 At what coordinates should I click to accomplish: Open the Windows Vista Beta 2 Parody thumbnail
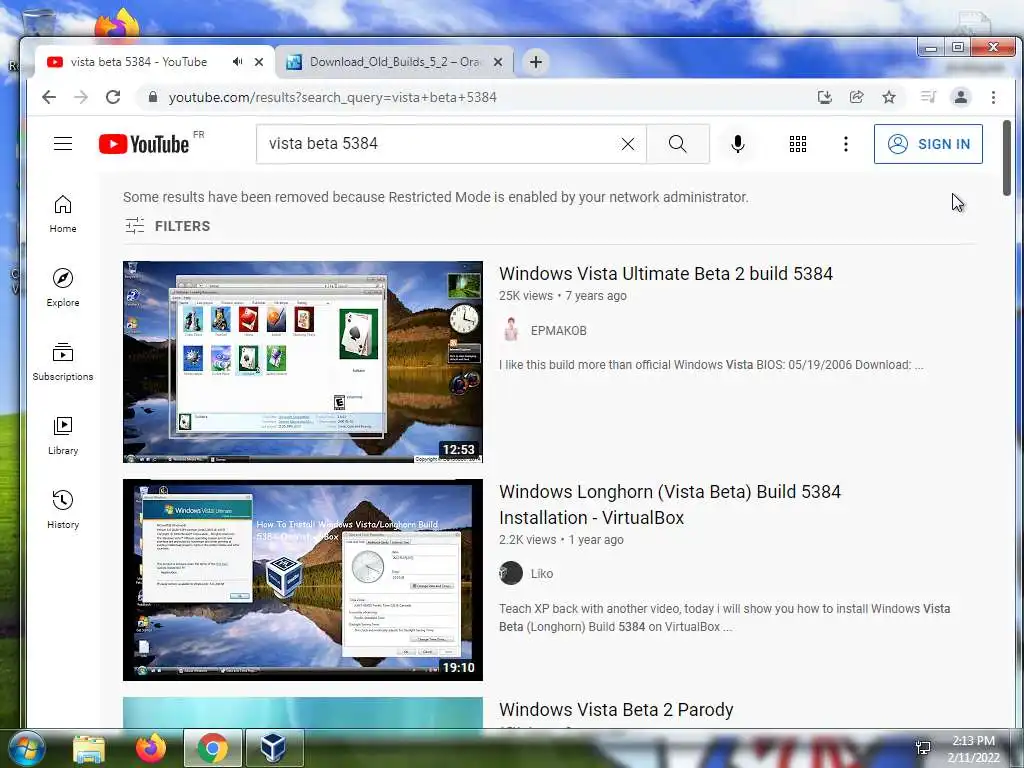303,712
